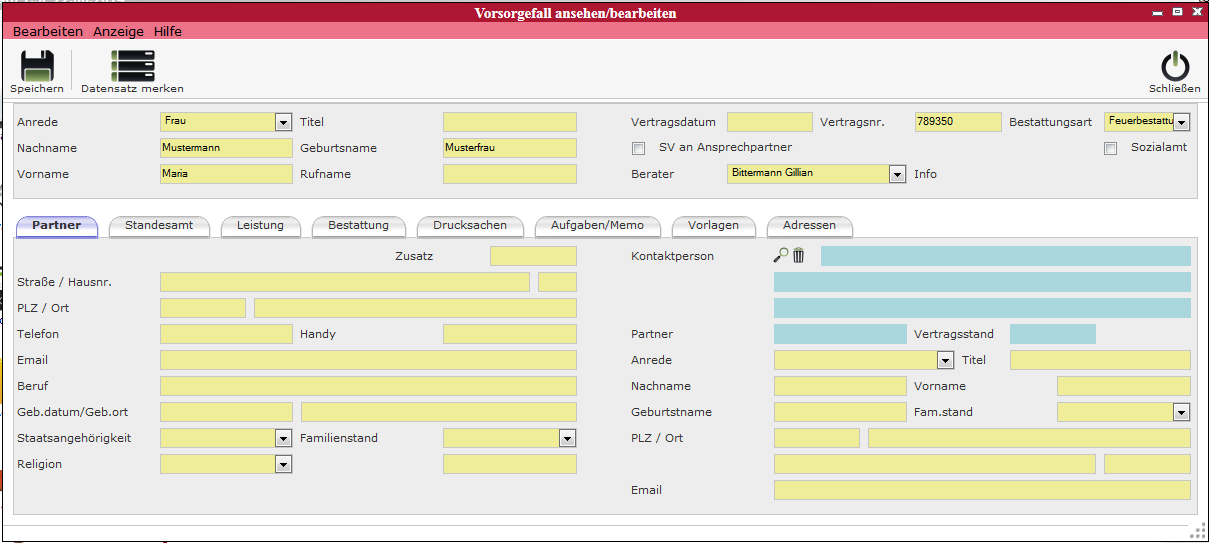
Task: Expand the Staatsangehörigkeit dropdown
Action: click(x=283, y=438)
